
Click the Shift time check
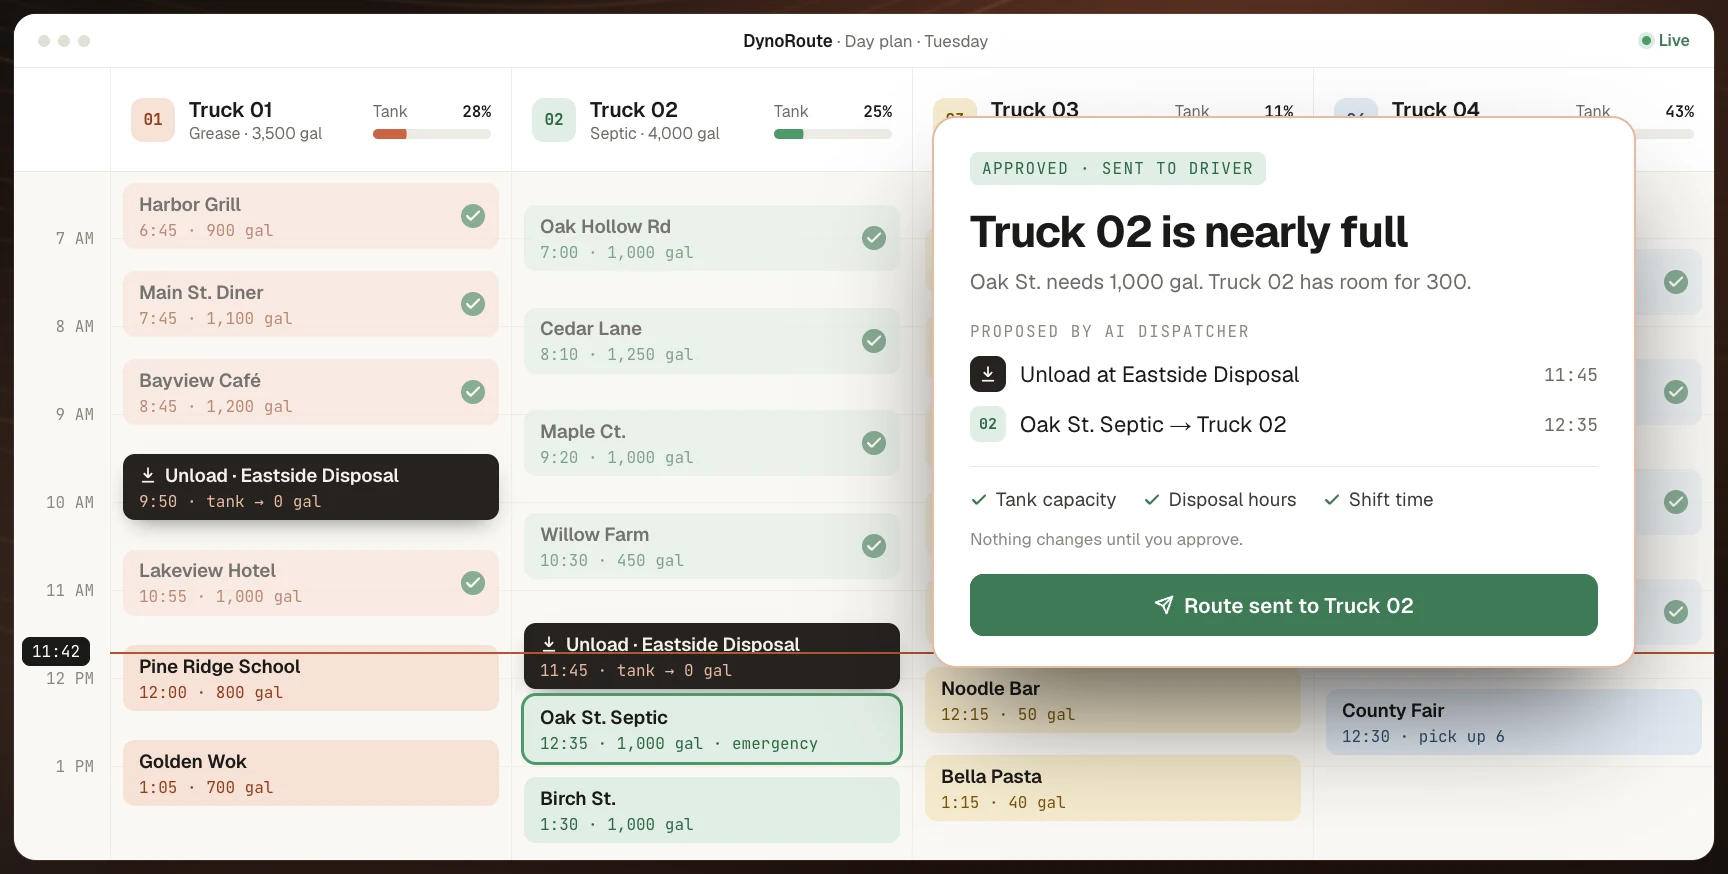pyautogui.click(x=1378, y=500)
